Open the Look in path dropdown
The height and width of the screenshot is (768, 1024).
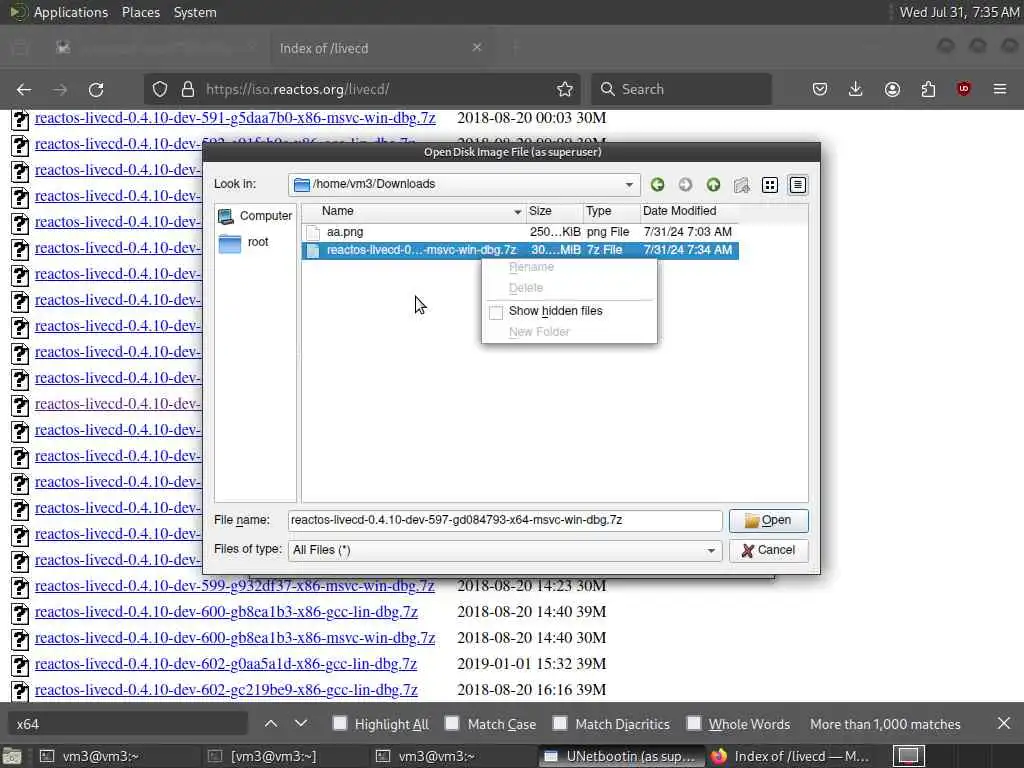coord(629,185)
